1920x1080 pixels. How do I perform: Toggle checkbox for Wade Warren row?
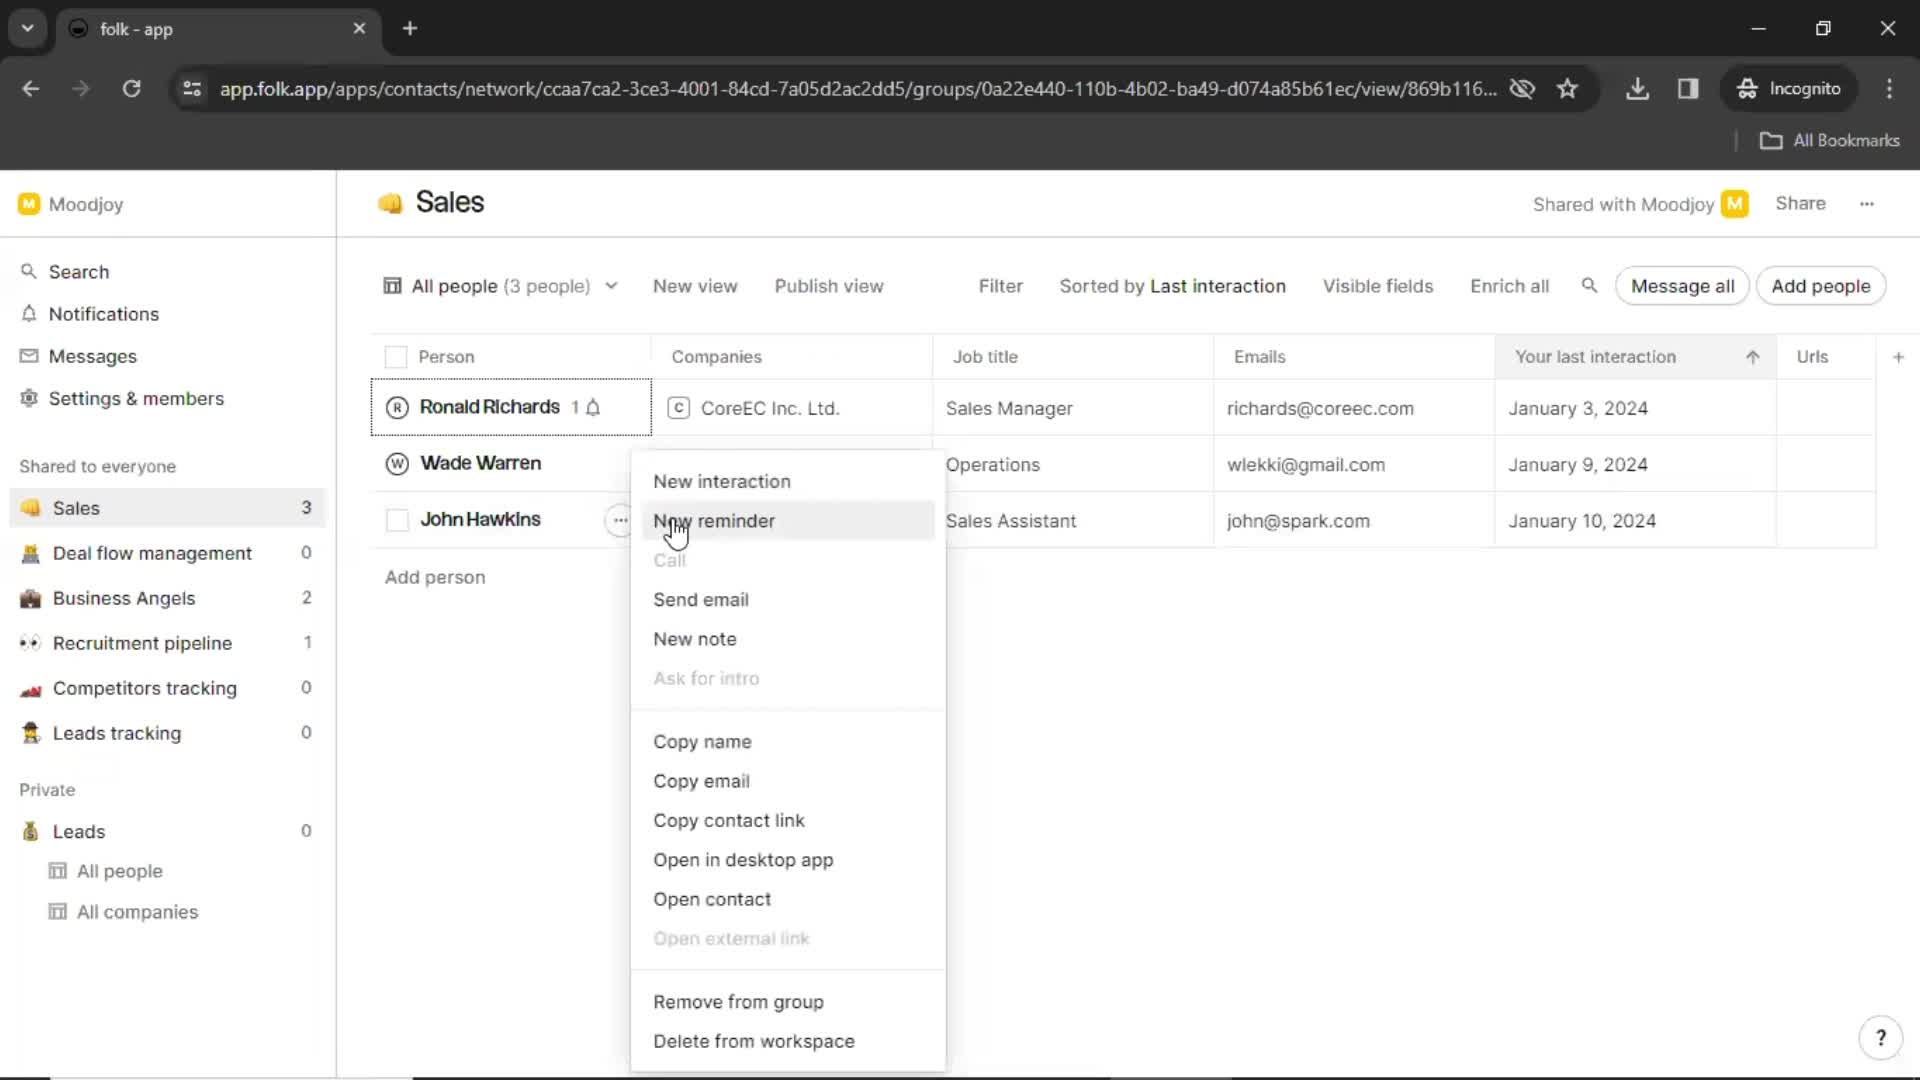coord(396,463)
